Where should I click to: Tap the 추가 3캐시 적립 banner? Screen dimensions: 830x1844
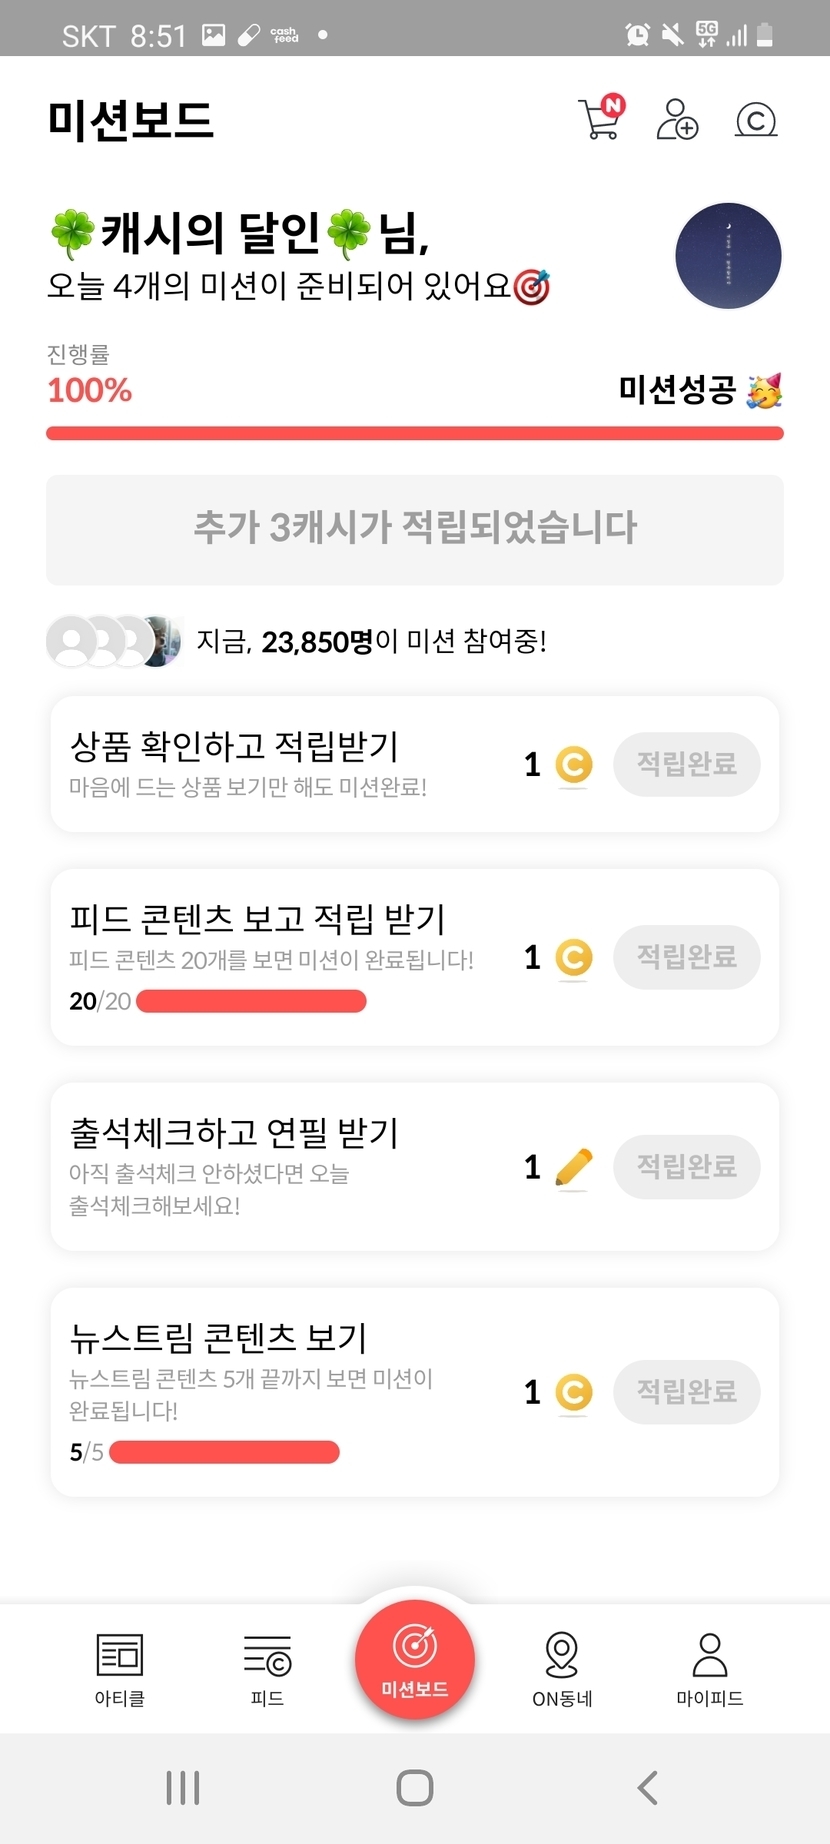414,529
